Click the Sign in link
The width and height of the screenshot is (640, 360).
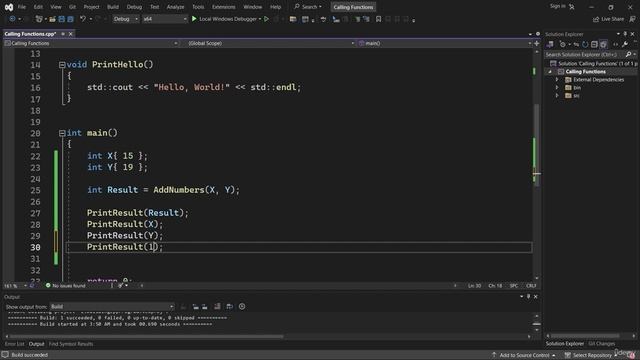[558, 6]
